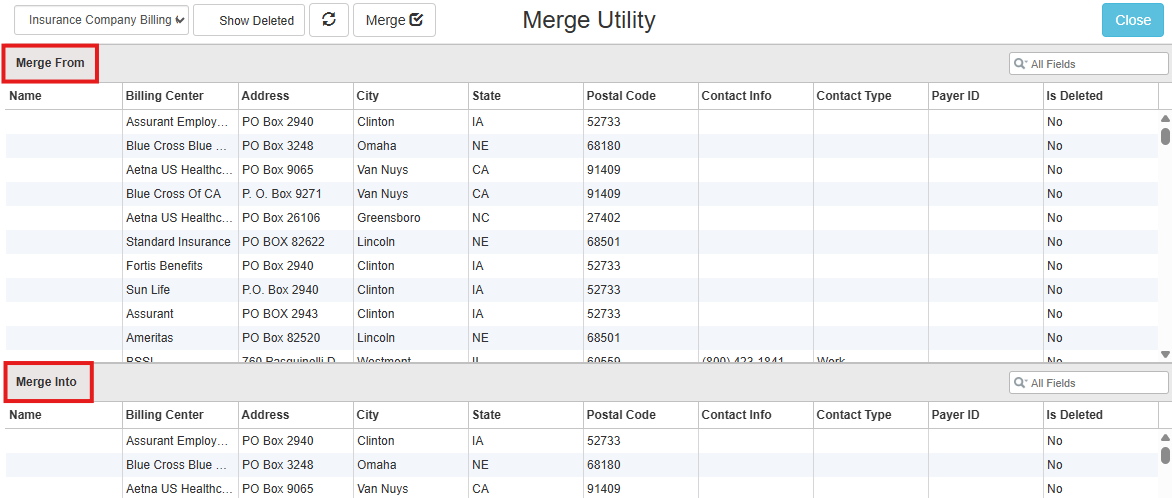Click the 27402 postal code cell
The image size is (1172, 498).
pyautogui.click(x=641, y=218)
